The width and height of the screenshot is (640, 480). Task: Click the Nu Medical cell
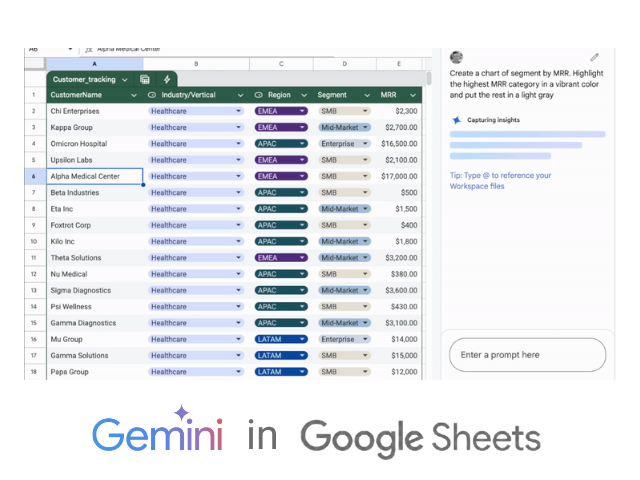pyautogui.click(x=95, y=274)
